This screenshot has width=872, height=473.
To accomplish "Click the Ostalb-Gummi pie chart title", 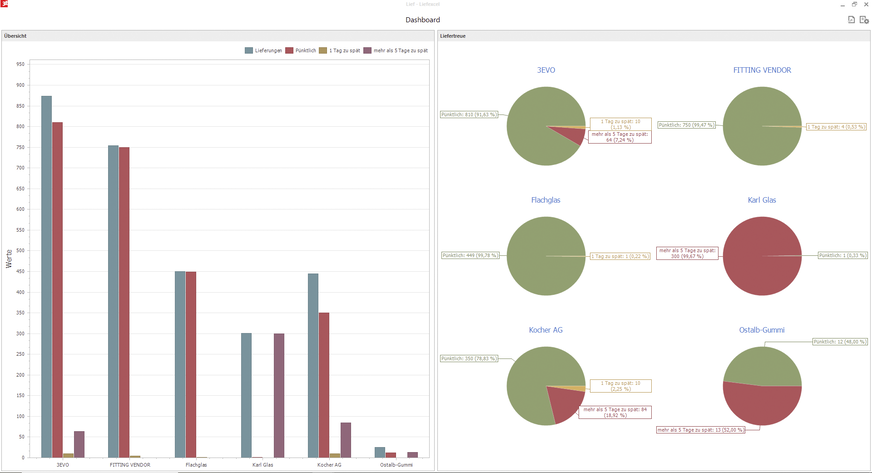I will 762,330.
